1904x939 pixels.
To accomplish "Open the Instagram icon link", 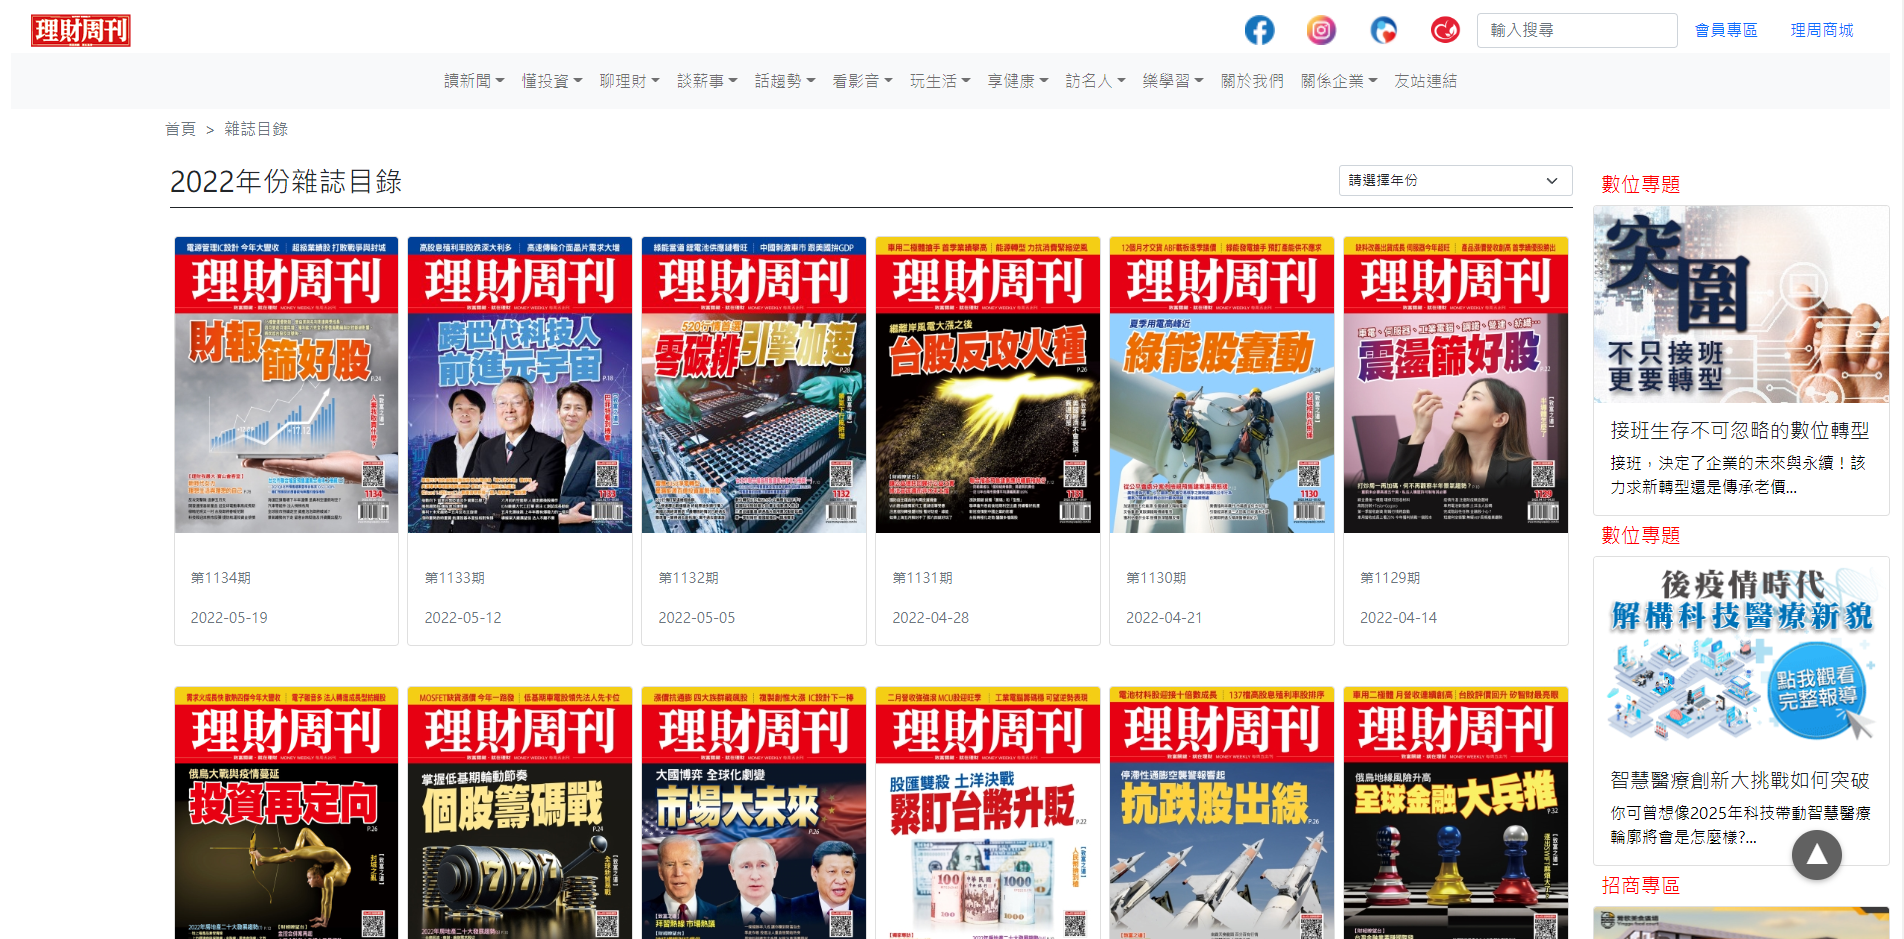I will [x=1321, y=30].
